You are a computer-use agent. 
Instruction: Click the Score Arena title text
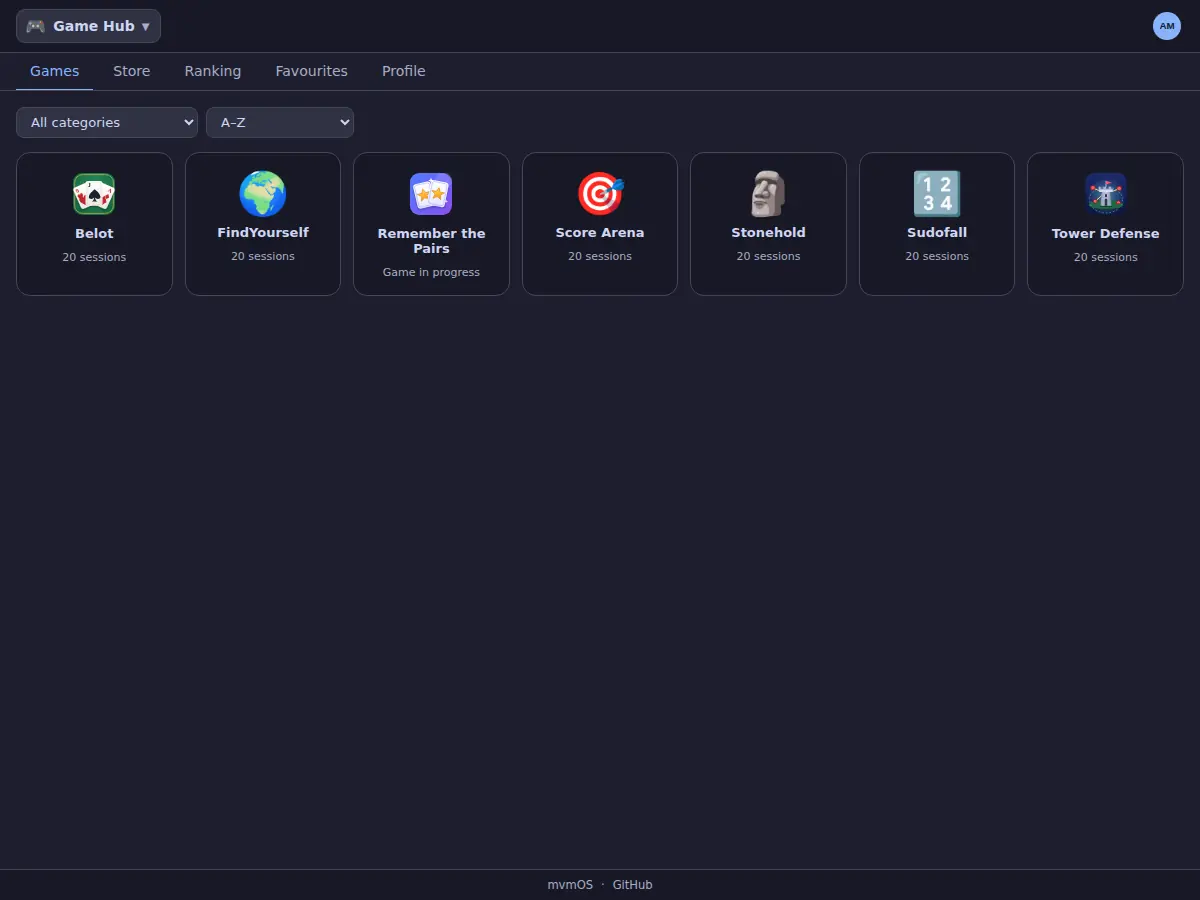coord(600,233)
